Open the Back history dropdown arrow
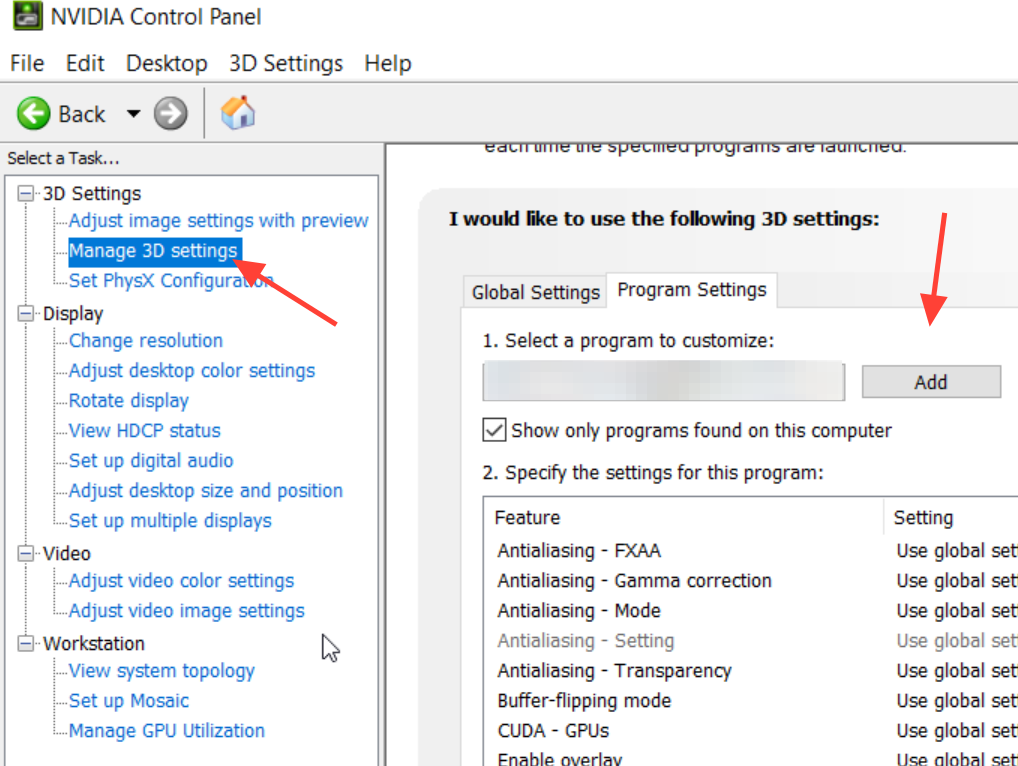 (x=133, y=114)
